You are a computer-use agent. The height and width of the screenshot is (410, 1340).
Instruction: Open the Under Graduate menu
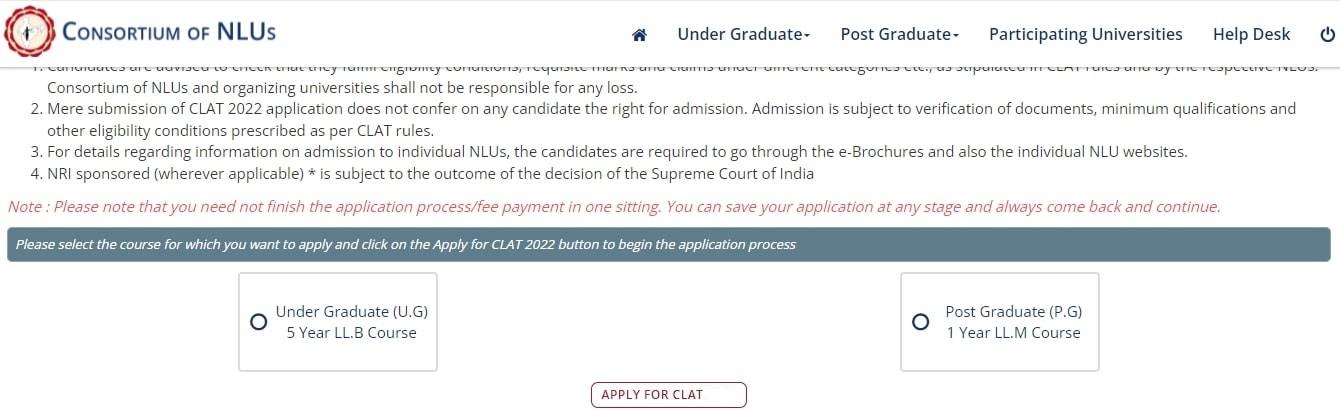740,34
